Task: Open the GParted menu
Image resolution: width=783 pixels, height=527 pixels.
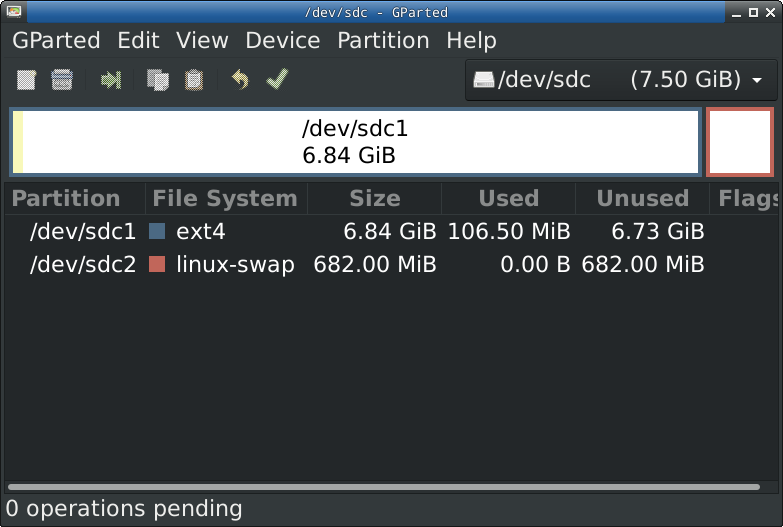Action: coord(56,40)
